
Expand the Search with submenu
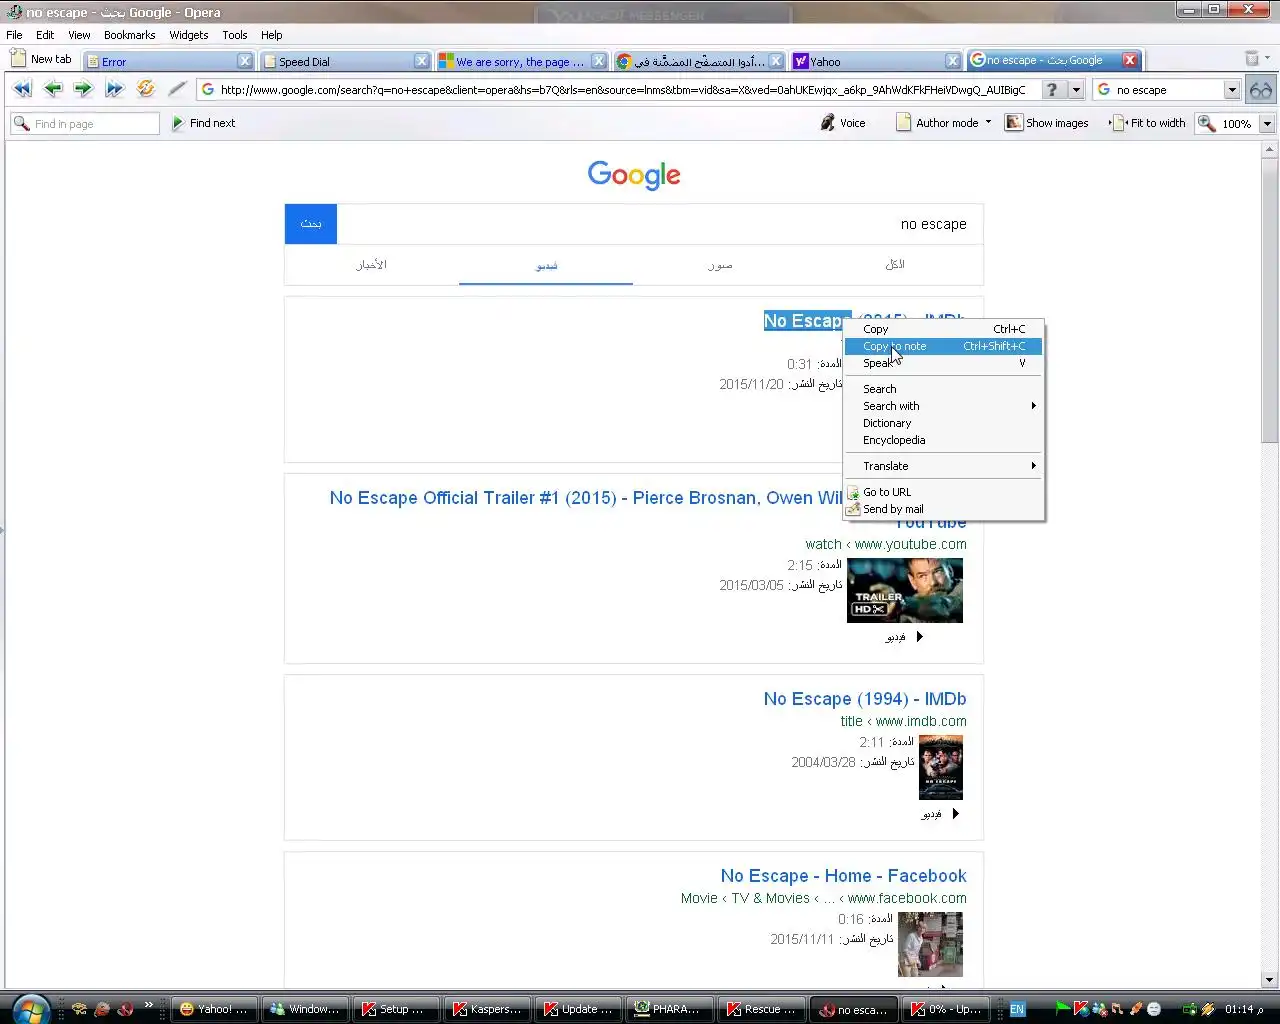pyautogui.click(x=943, y=406)
